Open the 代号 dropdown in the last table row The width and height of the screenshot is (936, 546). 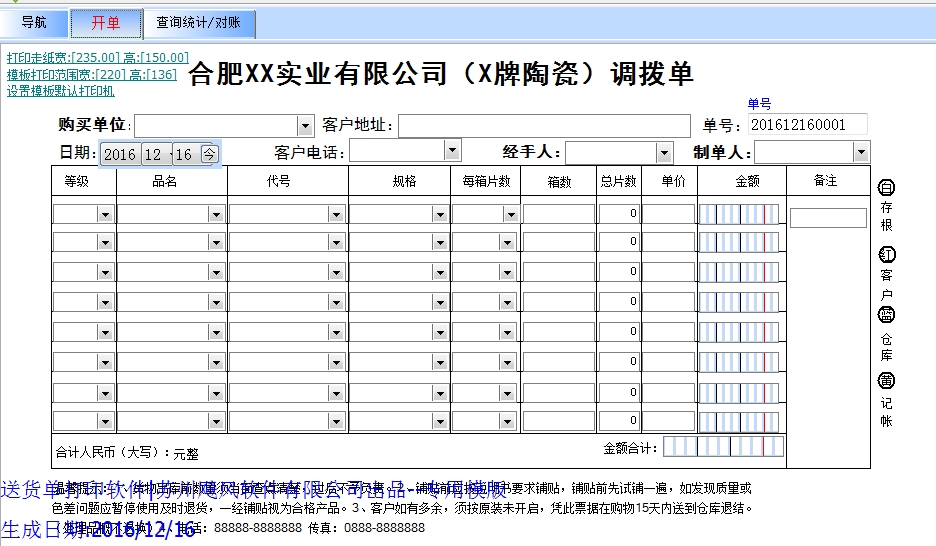coord(336,422)
